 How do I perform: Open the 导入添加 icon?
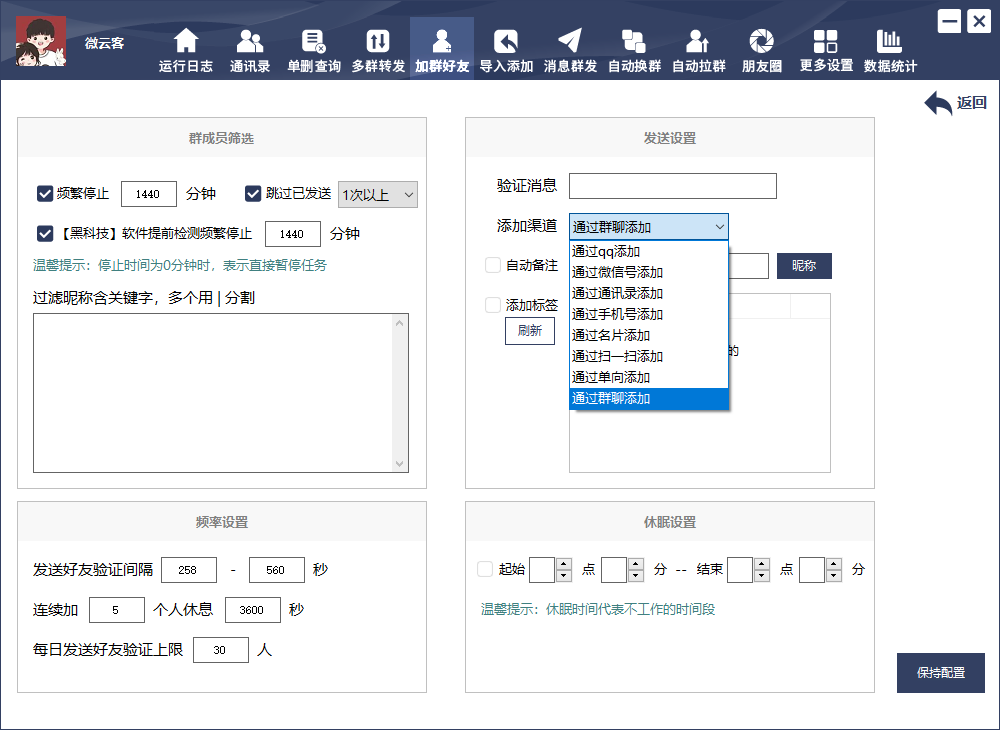point(506,41)
